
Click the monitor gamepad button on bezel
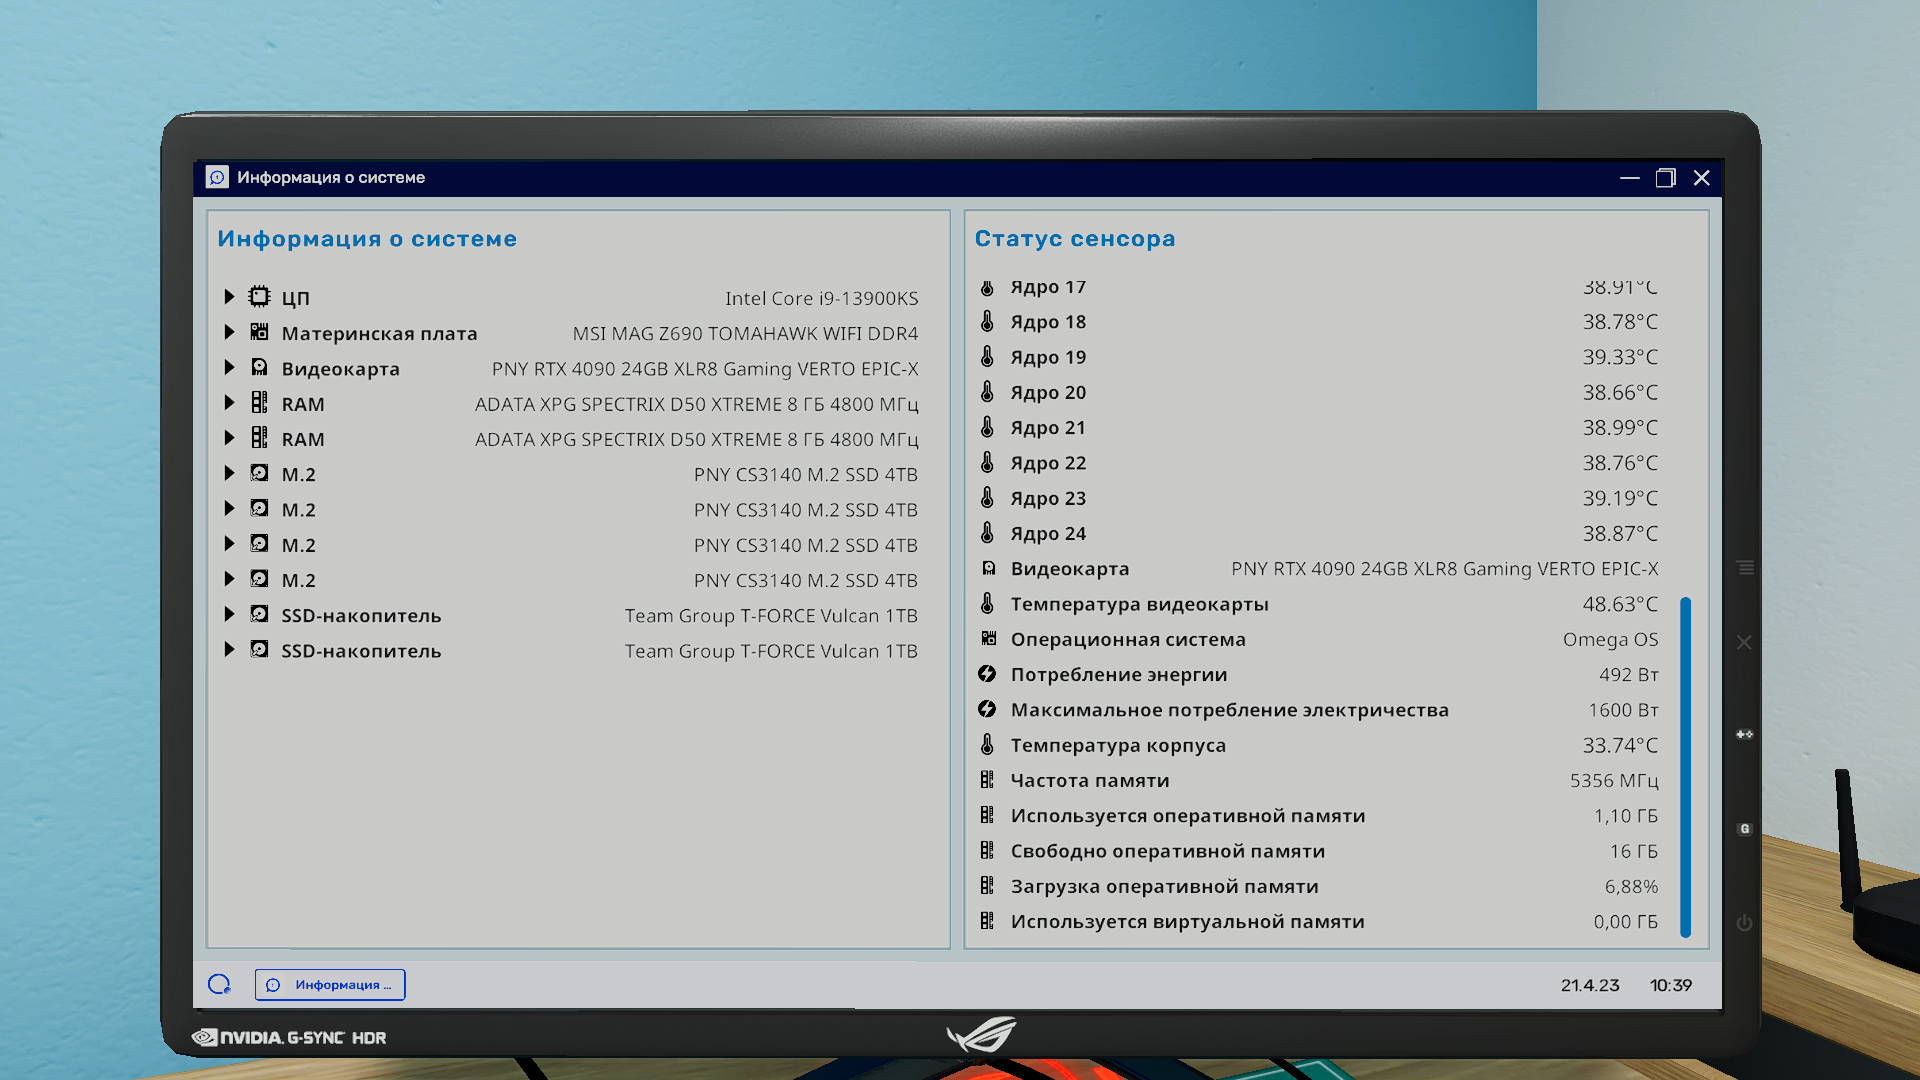pos(1745,734)
